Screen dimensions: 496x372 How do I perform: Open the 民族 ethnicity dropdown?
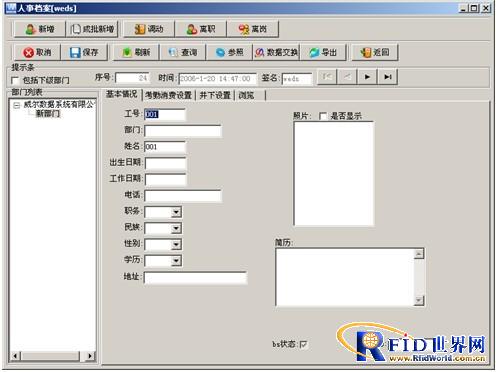(176, 228)
